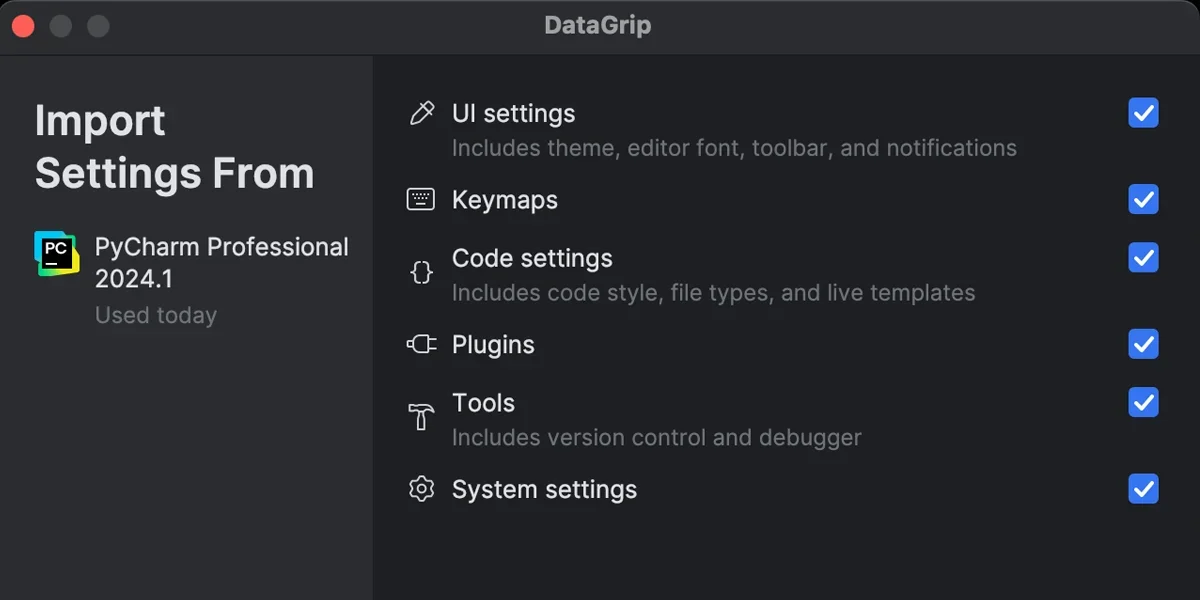The height and width of the screenshot is (600, 1200).
Task: Click the pencil icon beside UI settings
Action: pos(422,113)
